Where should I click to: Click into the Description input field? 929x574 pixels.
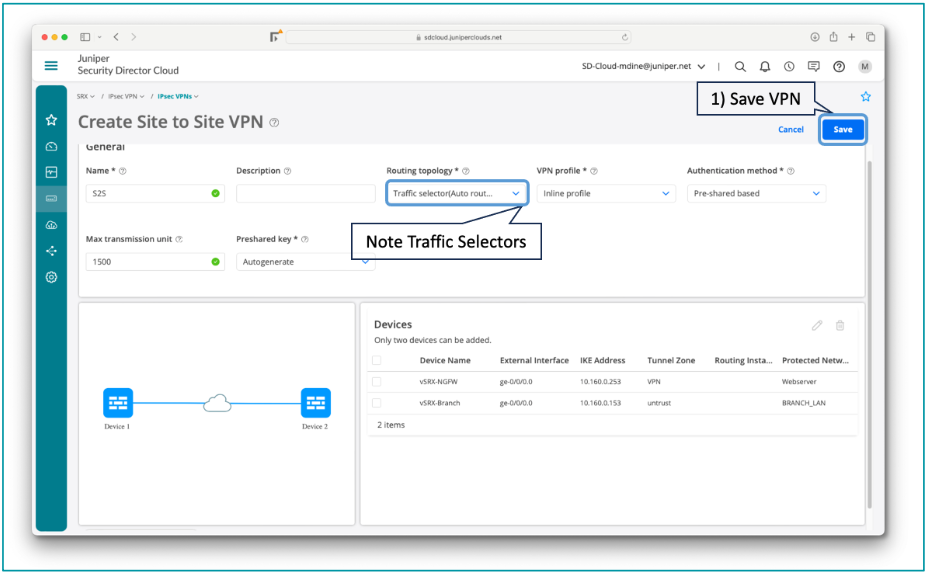305,193
